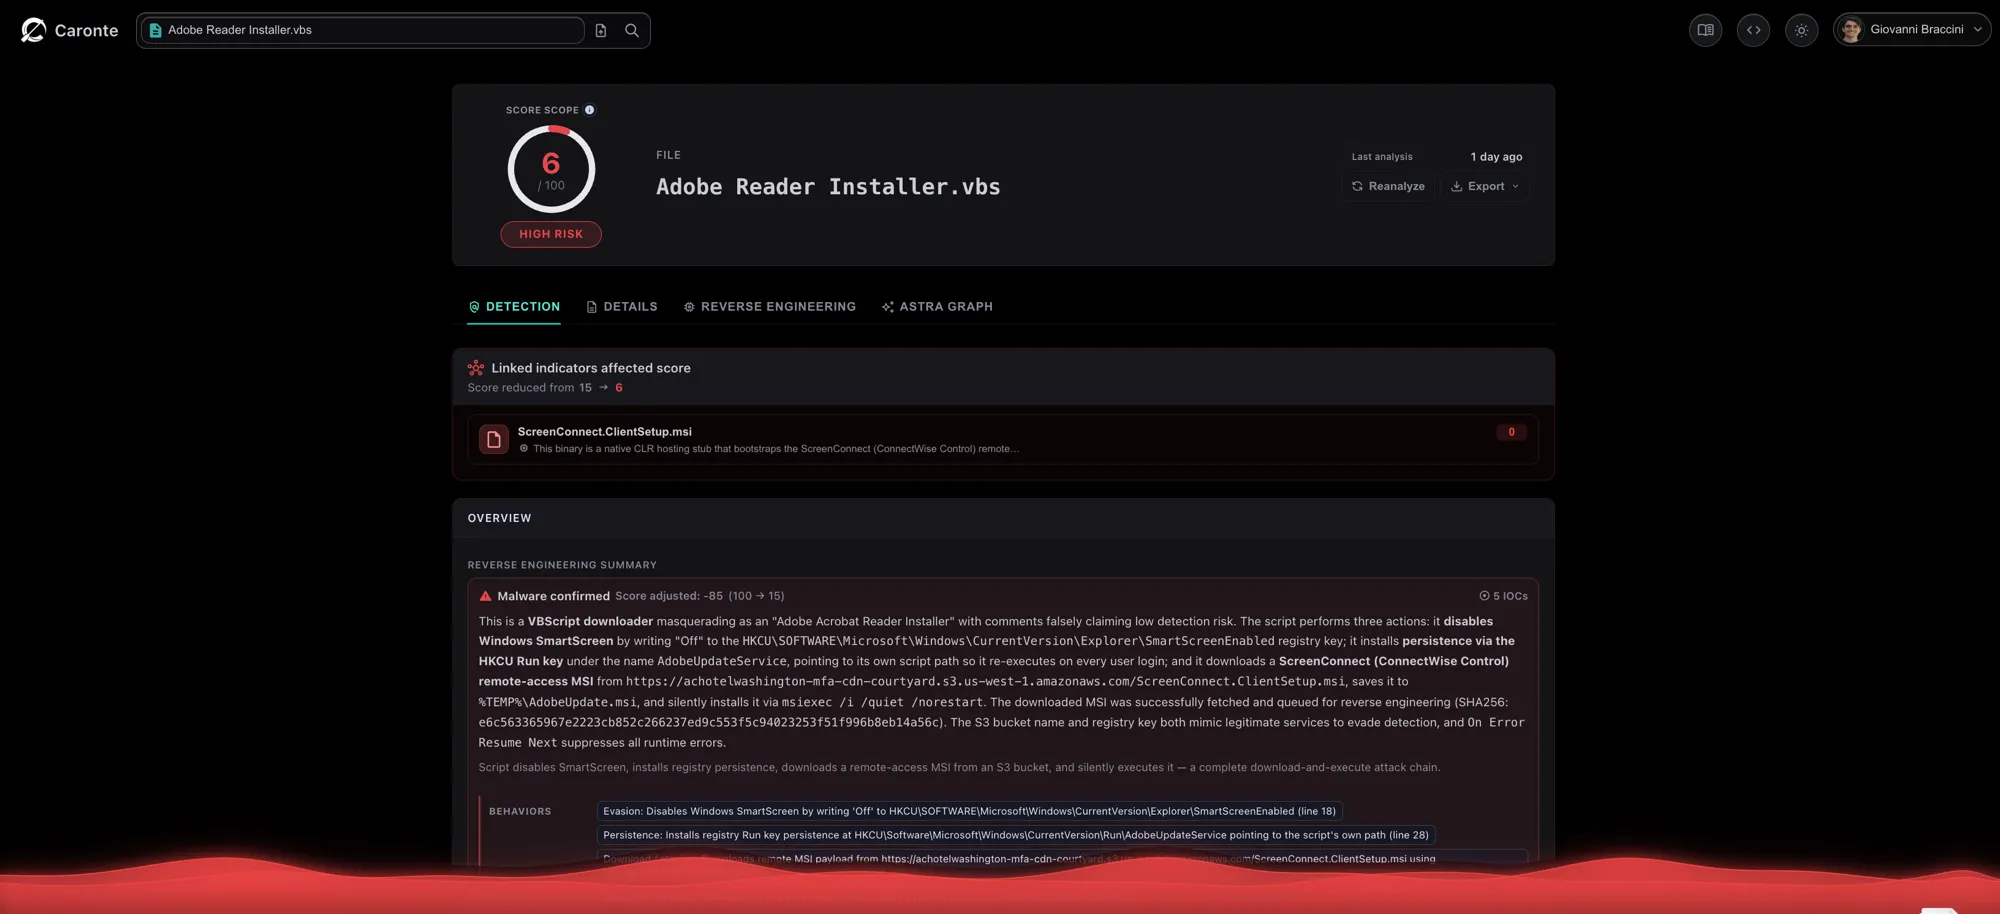Viewport: 2000px width, 914px height.
Task: Click the red linked indicators graph icon
Action: pos(476,368)
